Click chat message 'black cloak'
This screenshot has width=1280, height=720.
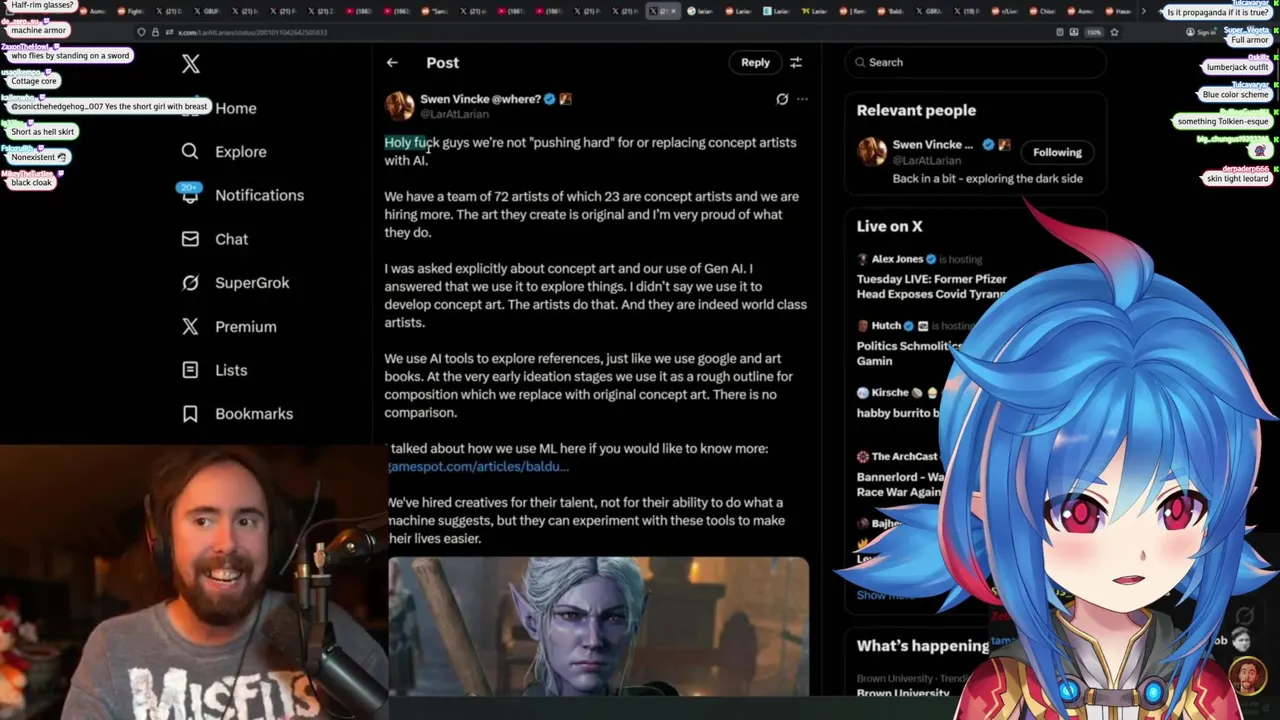tap(31, 183)
